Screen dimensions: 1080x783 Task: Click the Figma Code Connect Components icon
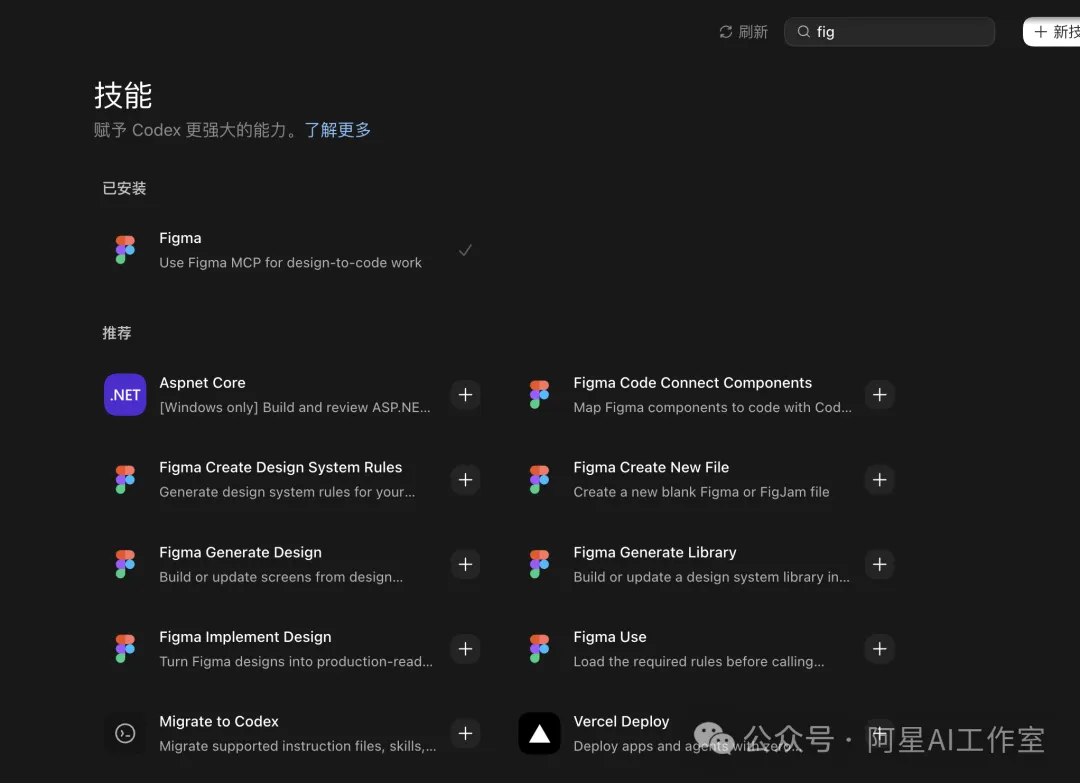coord(539,395)
